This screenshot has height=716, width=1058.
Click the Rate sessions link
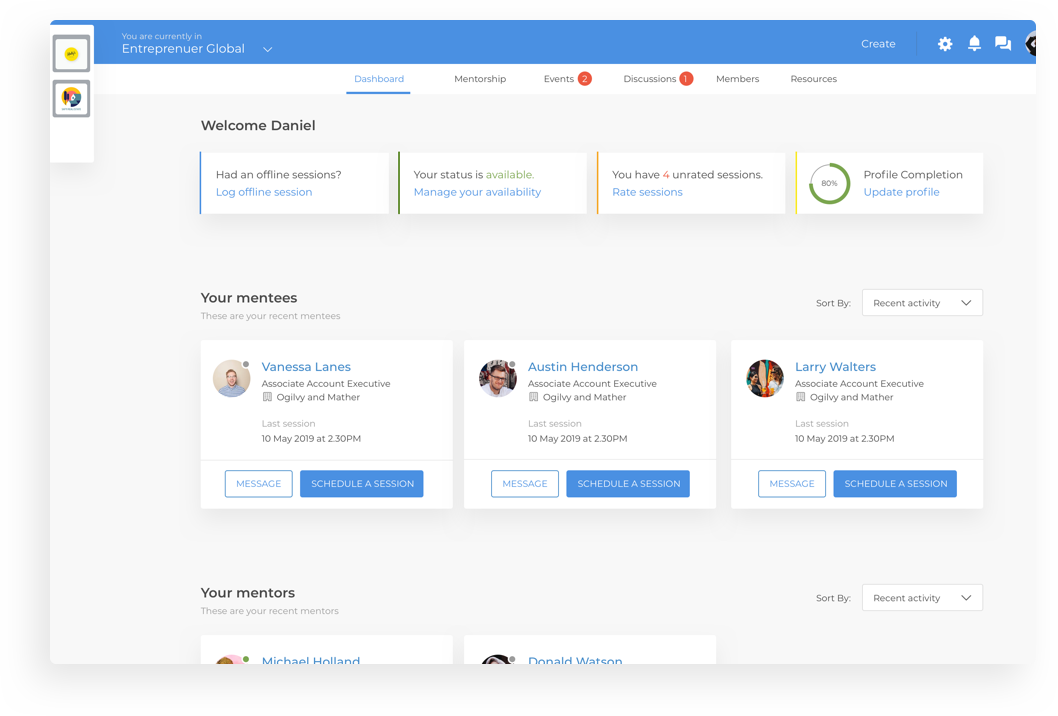pos(647,192)
